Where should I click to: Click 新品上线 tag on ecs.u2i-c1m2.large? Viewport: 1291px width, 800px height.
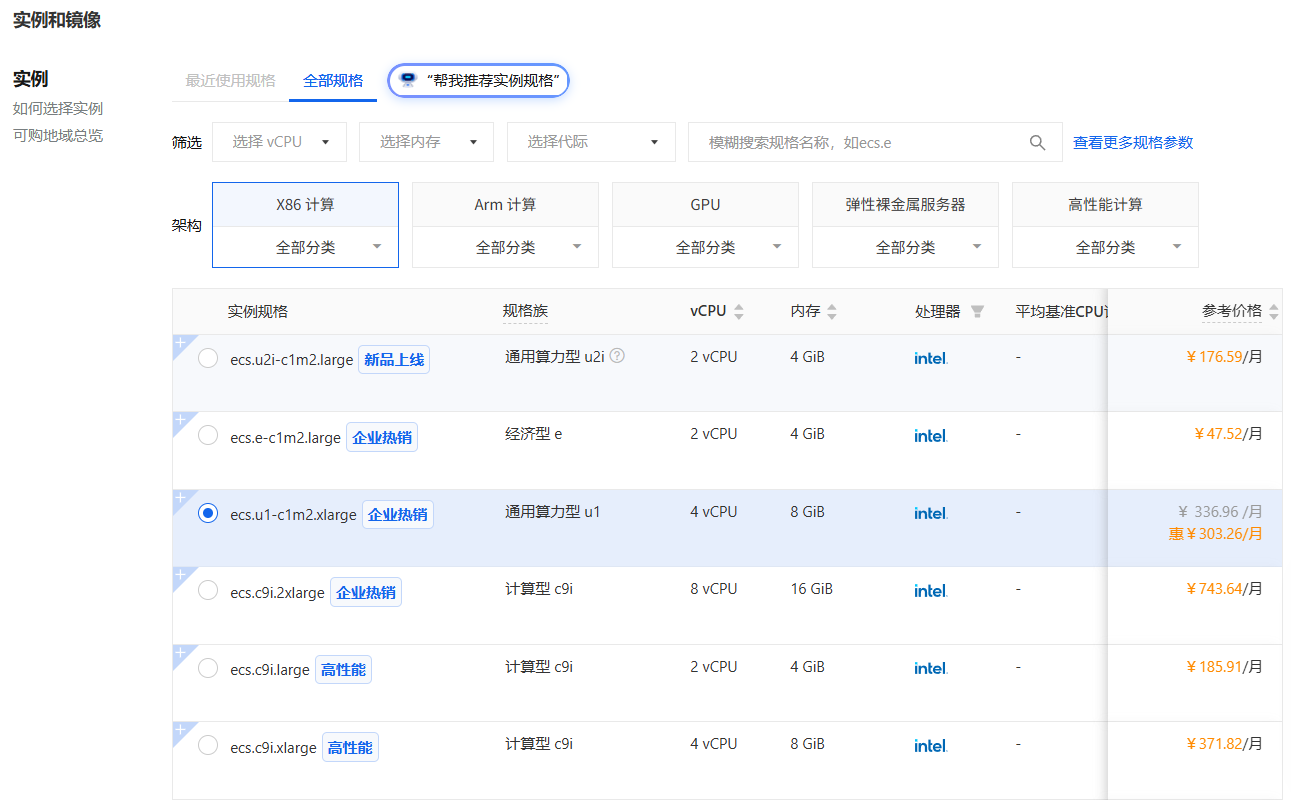(x=394, y=360)
